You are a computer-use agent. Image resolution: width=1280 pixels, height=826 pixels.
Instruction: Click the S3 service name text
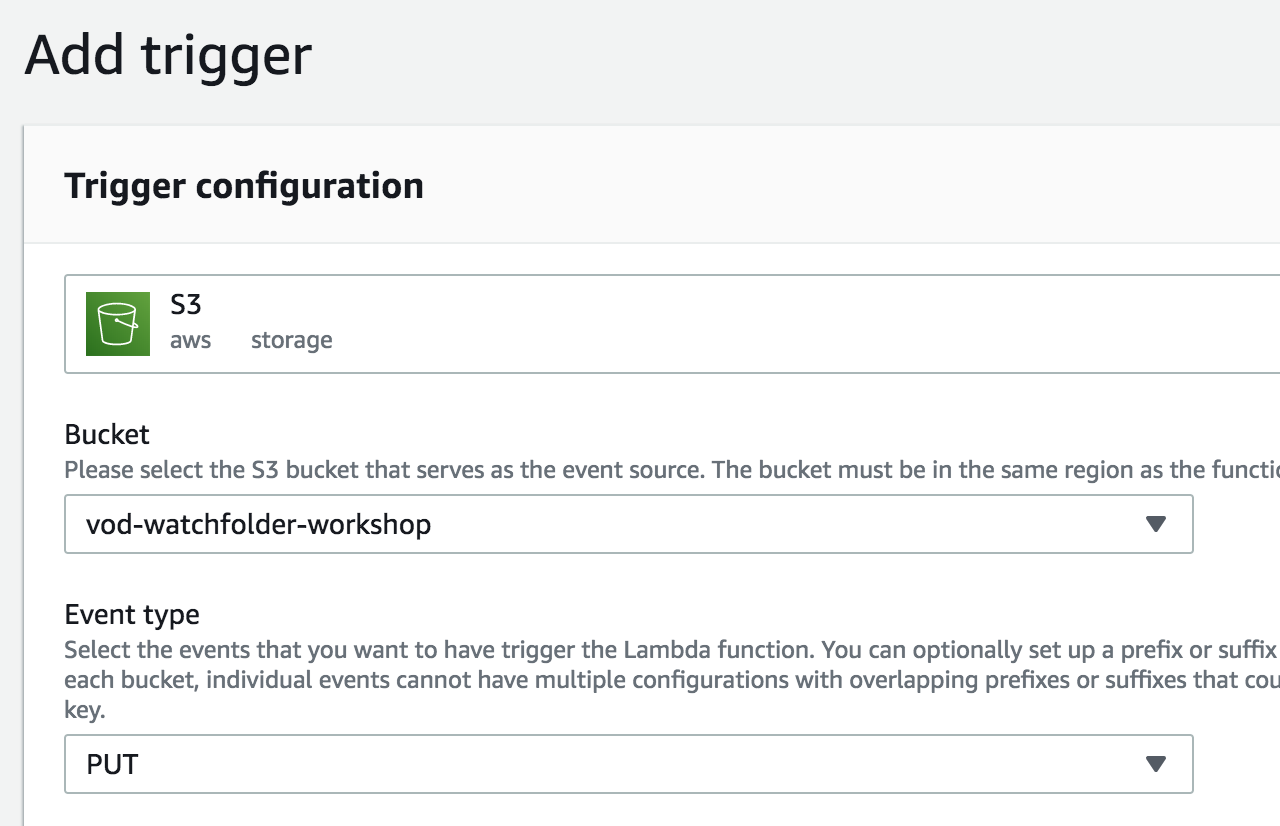coord(186,303)
